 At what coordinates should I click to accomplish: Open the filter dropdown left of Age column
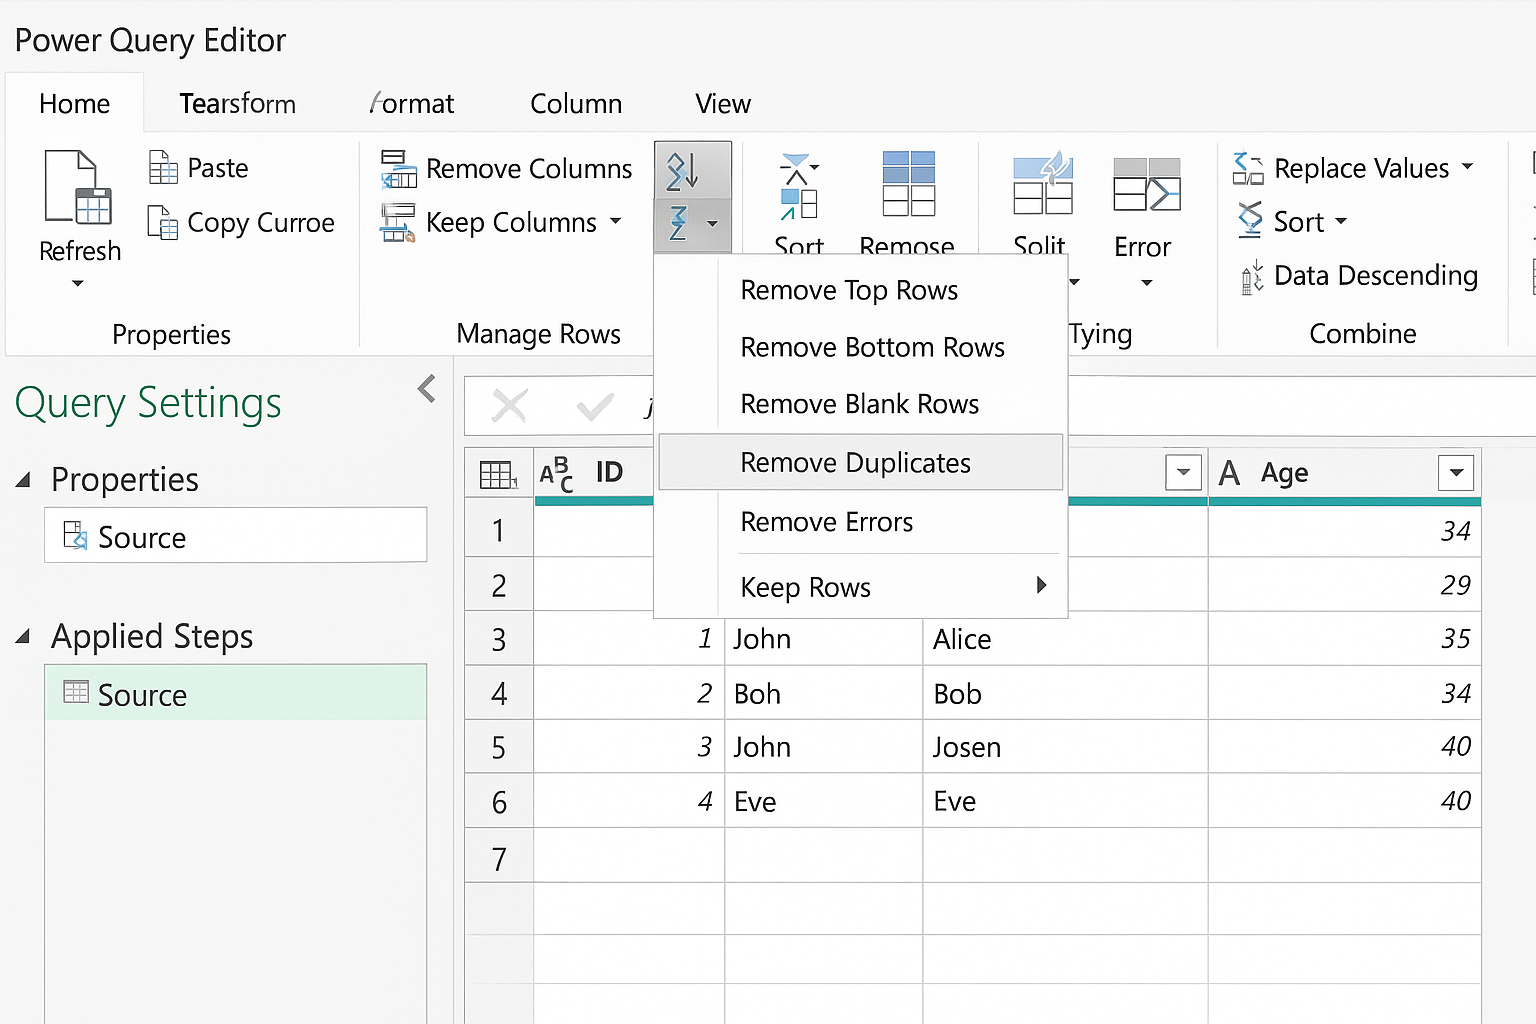tap(1184, 472)
